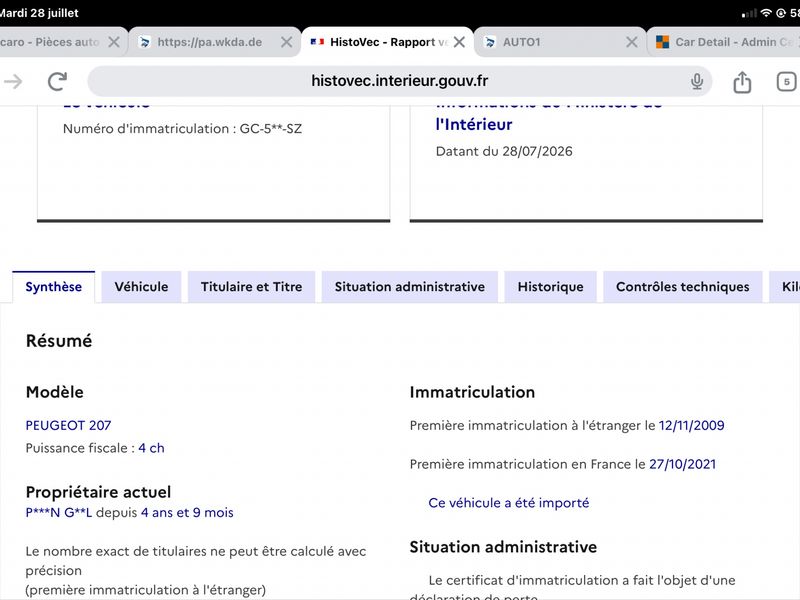Click owner name P***N G**L
Screen dimensions: 800x600
(x=59, y=512)
